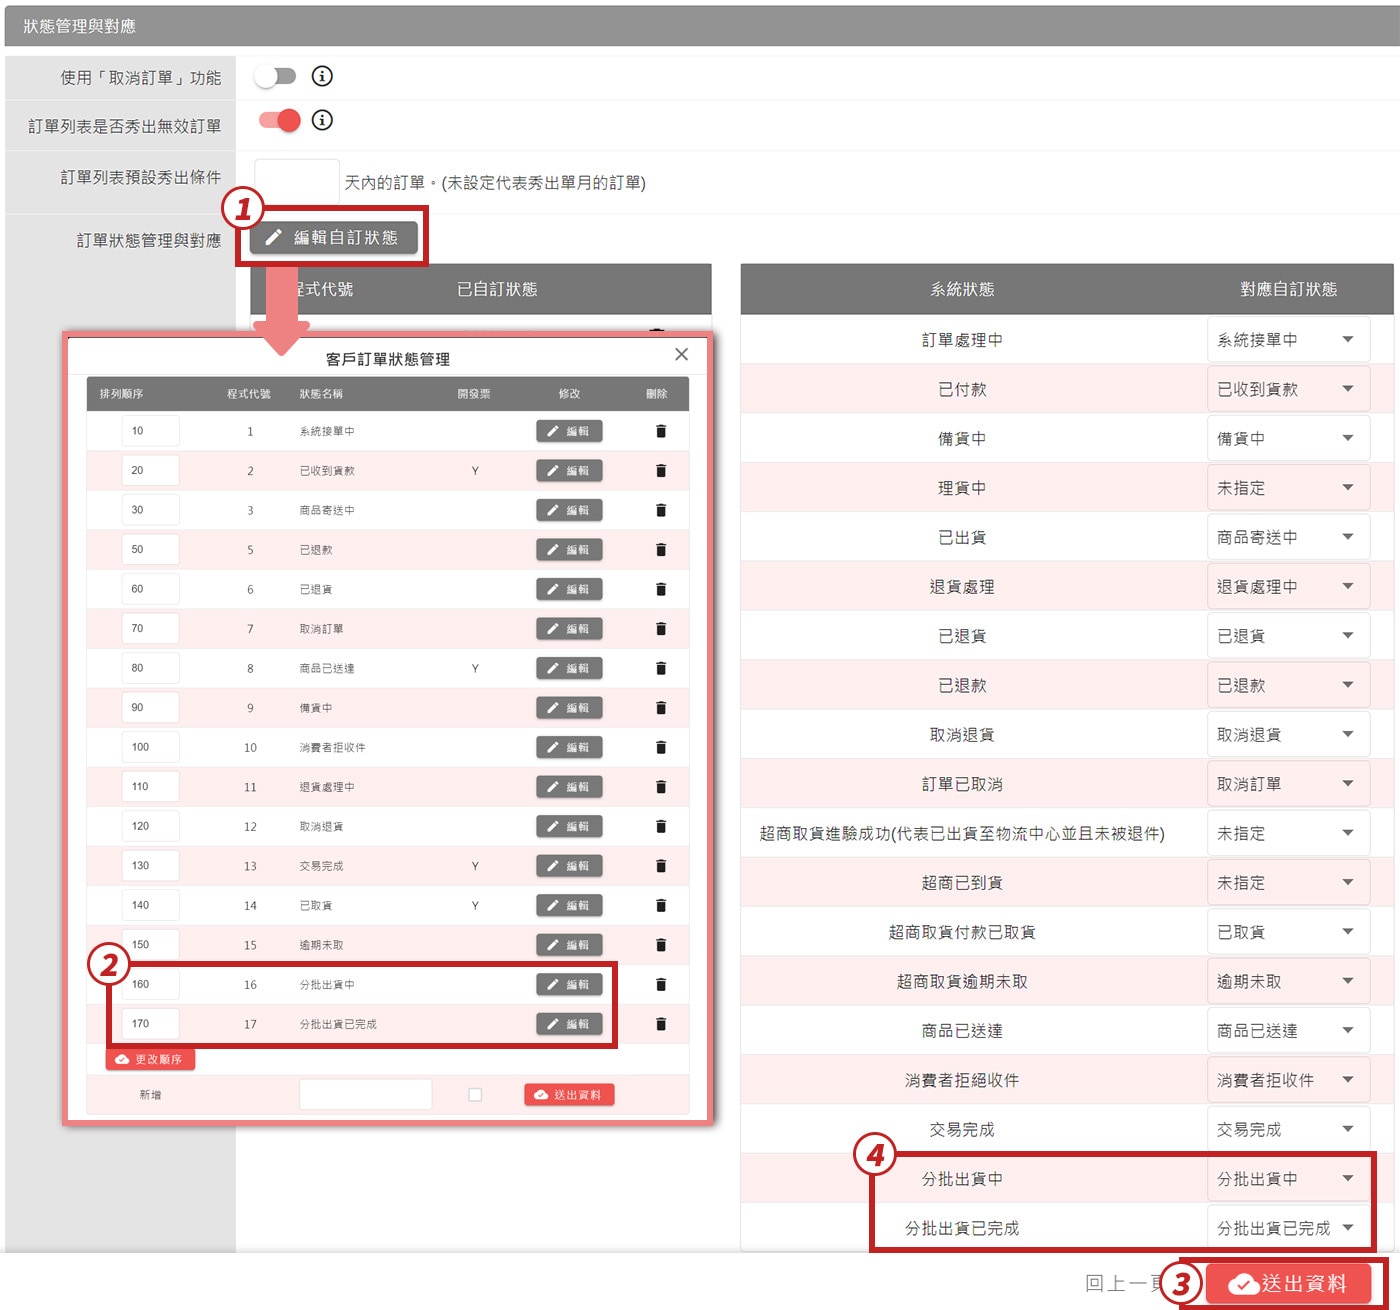Image resolution: width=1400 pixels, height=1310 pixels.
Task: Close the 客戶訂單狀態管理 dialog
Action: (x=681, y=354)
